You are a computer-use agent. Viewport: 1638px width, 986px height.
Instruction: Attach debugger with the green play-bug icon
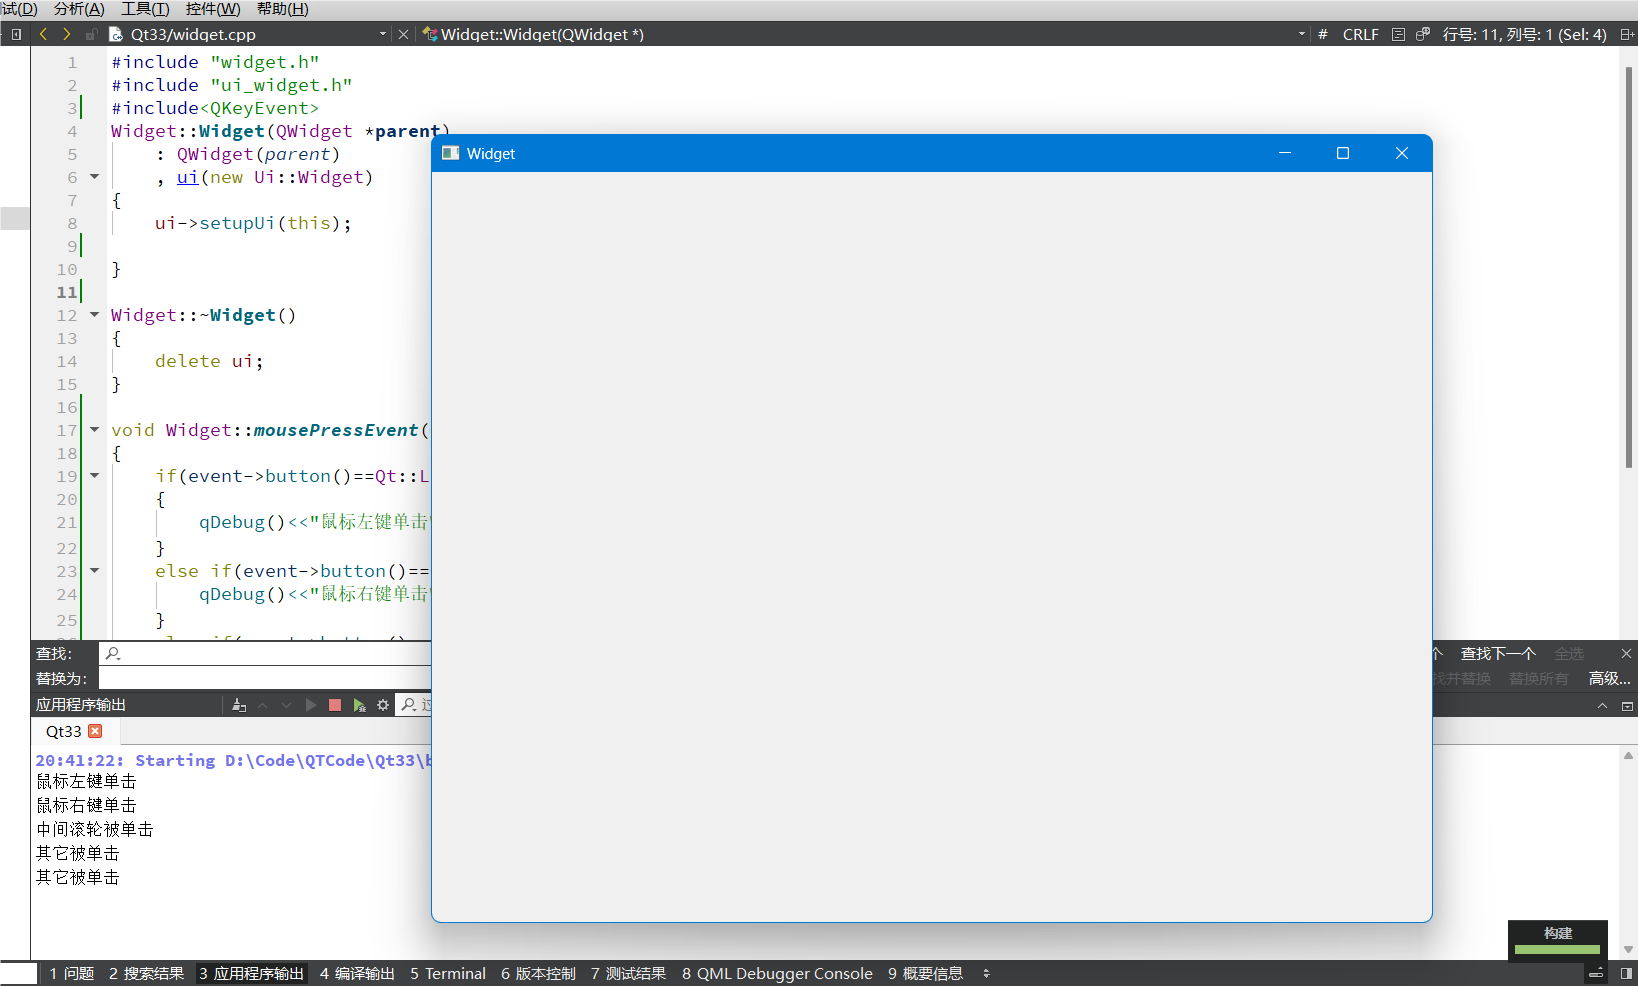coord(359,705)
